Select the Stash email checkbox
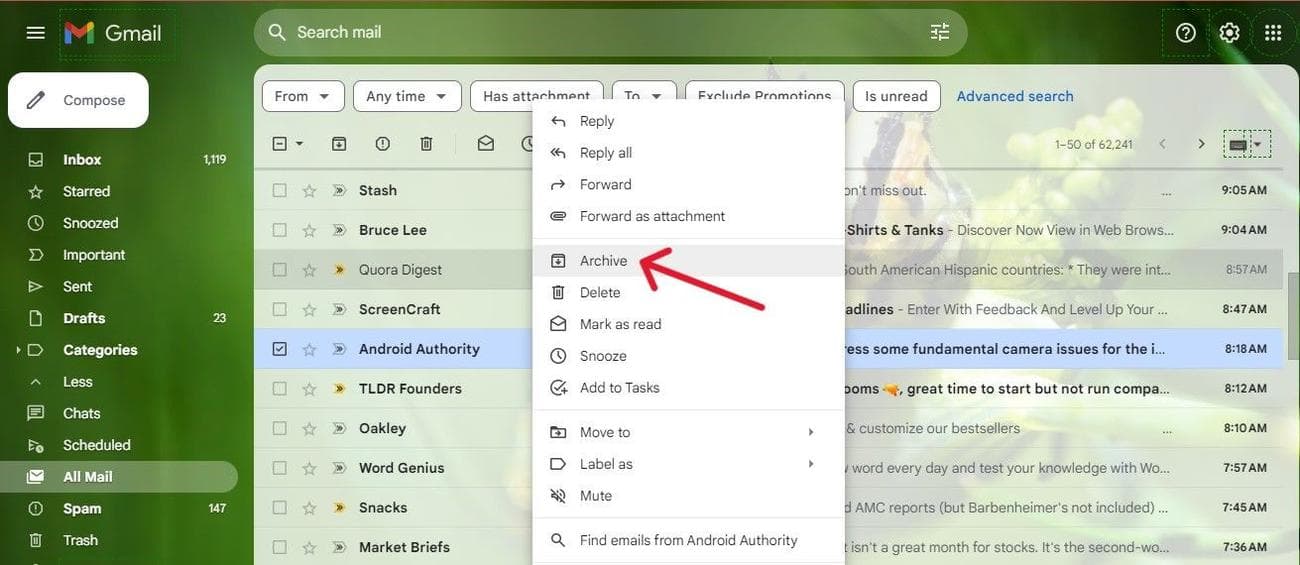Screen dimensions: 1300x565 click(x=280, y=190)
